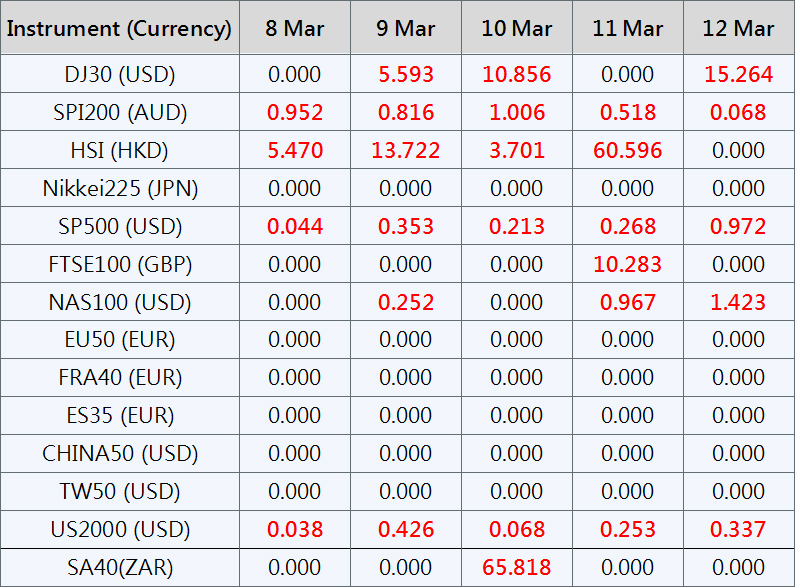Select the 8 Mar column header
Viewport: 795px width, 587px height.
(x=295, y=28)
